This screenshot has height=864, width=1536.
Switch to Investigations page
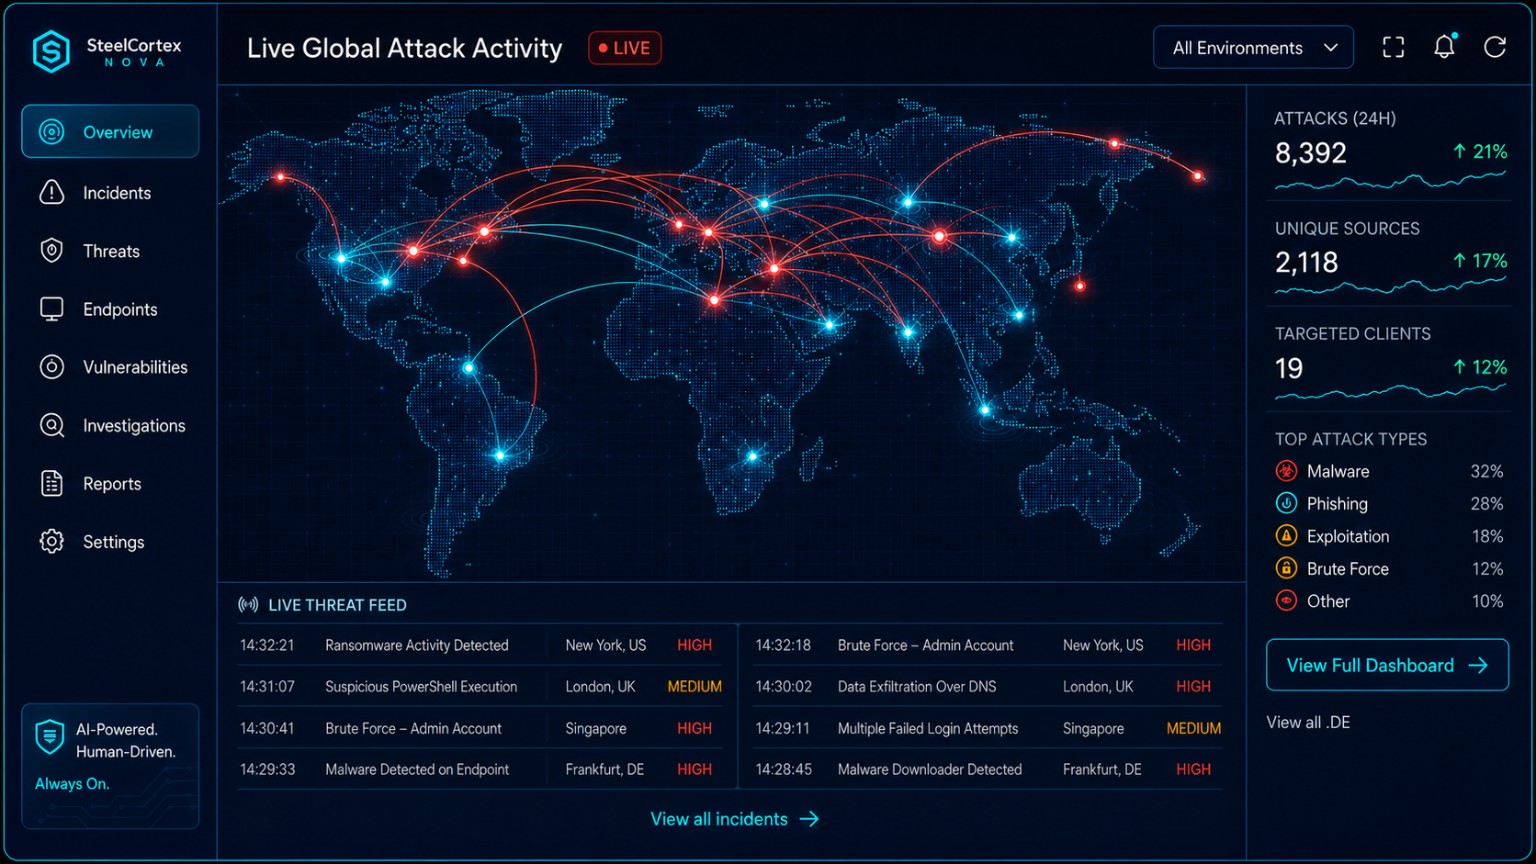pos(134,425)
